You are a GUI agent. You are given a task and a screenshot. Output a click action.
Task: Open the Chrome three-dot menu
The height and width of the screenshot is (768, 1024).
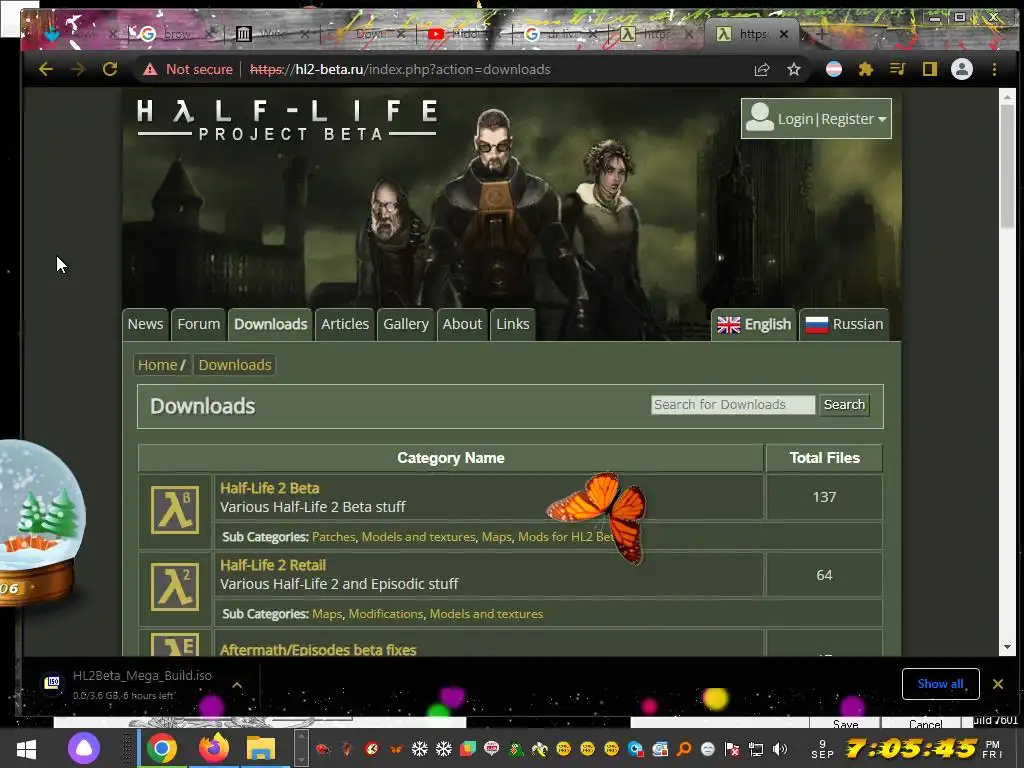[x=994, y=69]
